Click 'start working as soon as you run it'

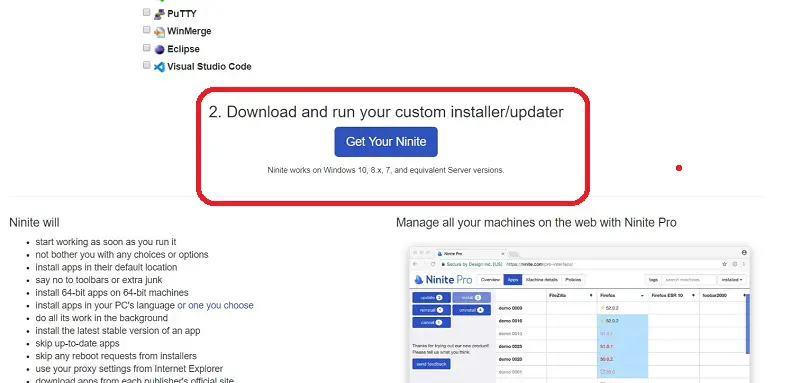coord(106,242)
